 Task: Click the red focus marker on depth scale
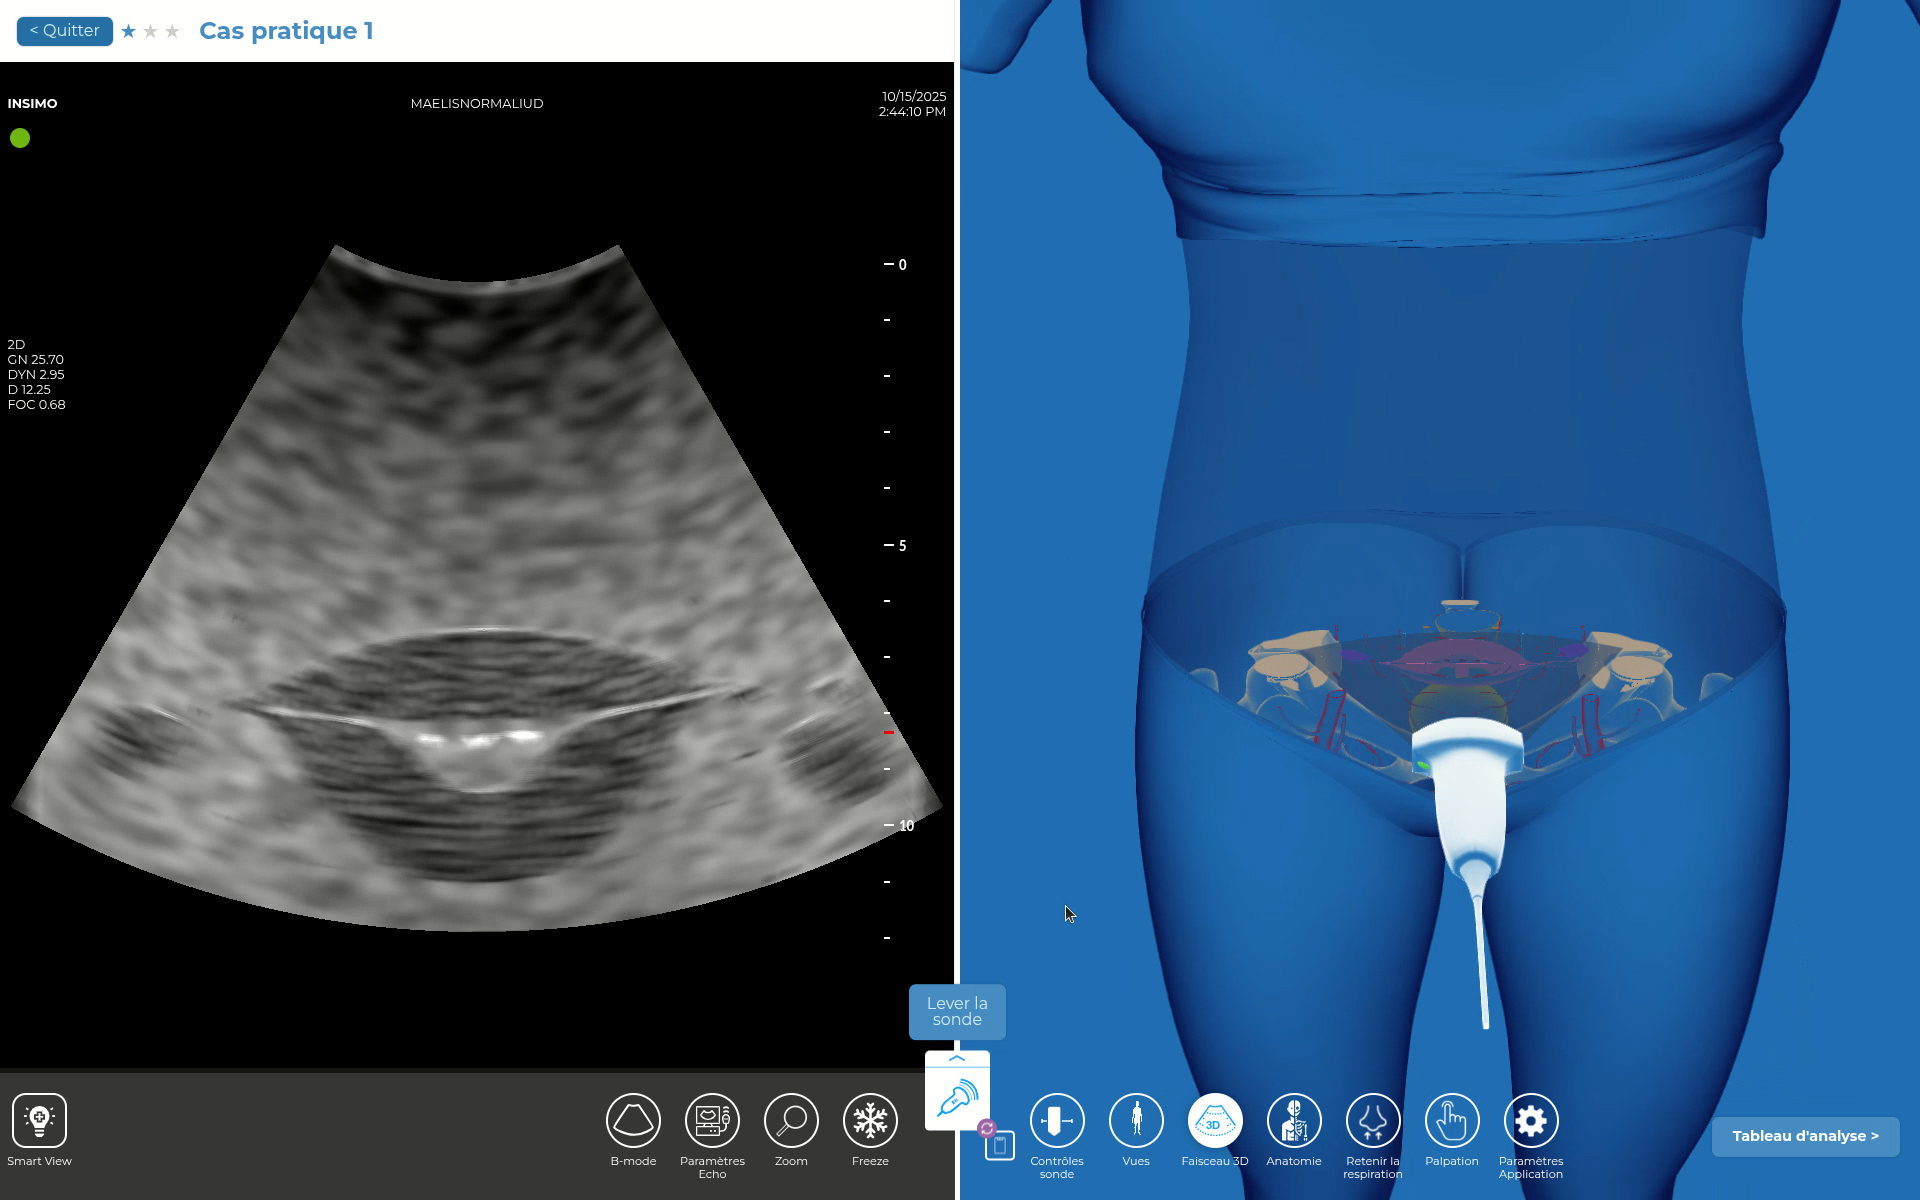click(x=888, y=732)
